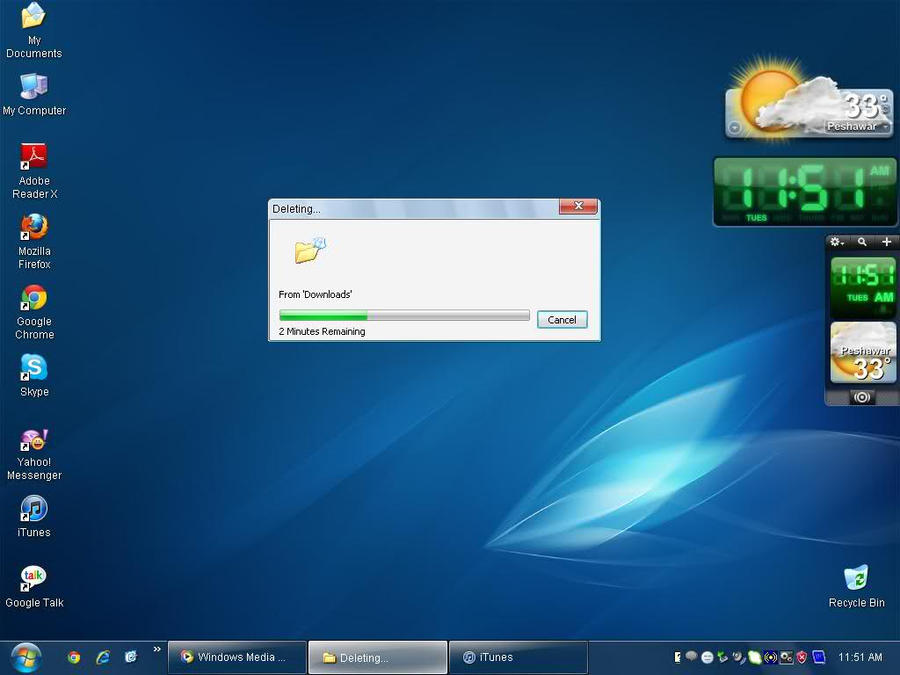Click the deletion progress bar
Screen dimensions: 900x675
(x=404, y=314)
